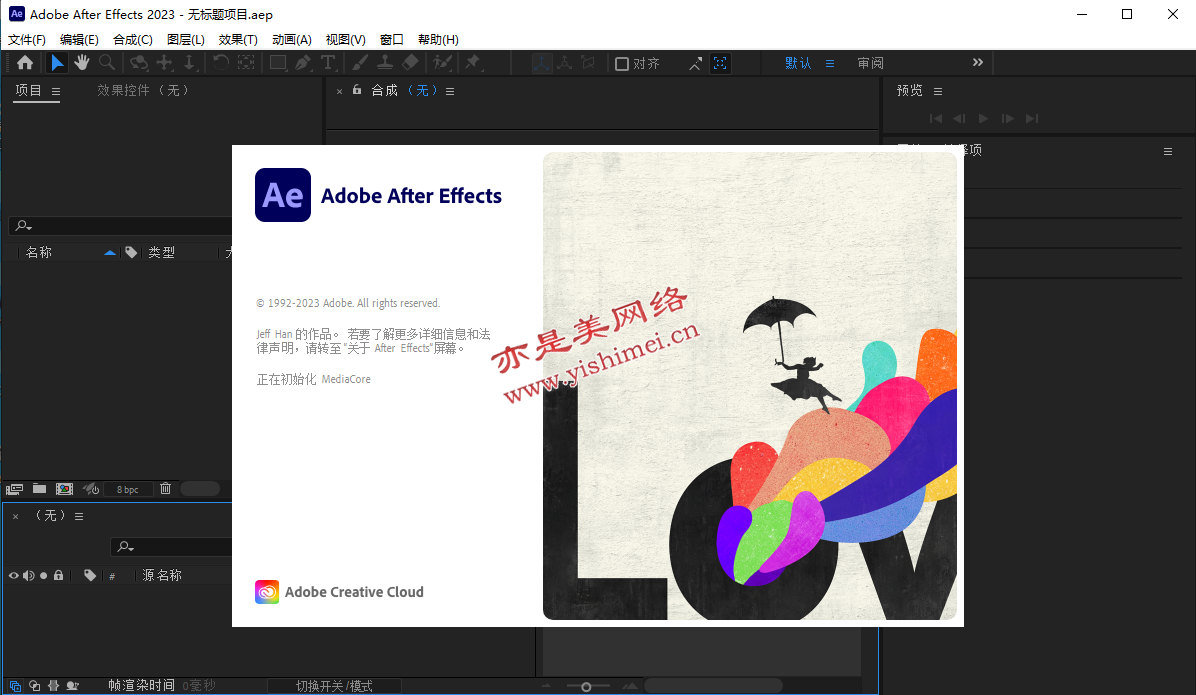Image resolution: width=1196 pixels, height=695 pixels.
Task: Select the Clone Stamp tool
Action: pyautogui.click(x=385, y=63)
